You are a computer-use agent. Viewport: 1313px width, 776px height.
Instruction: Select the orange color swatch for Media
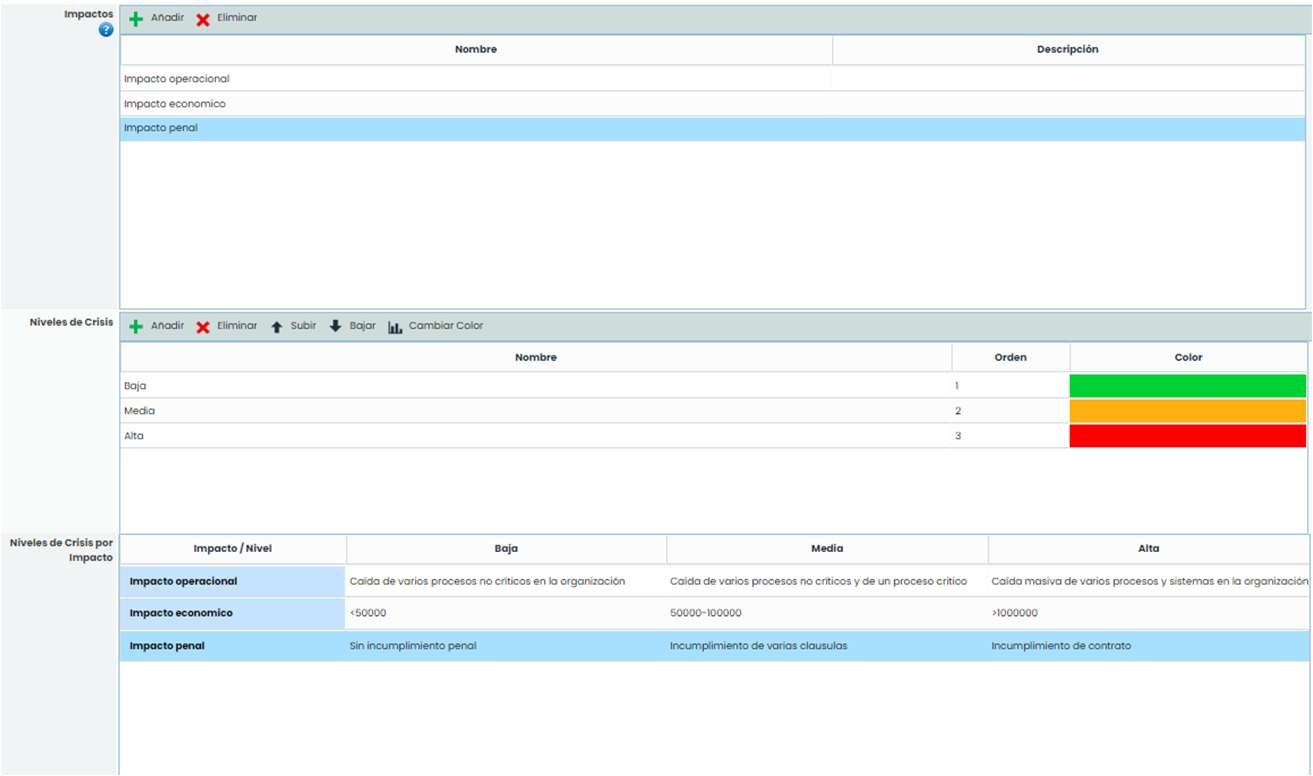[x=1187, y=411]
